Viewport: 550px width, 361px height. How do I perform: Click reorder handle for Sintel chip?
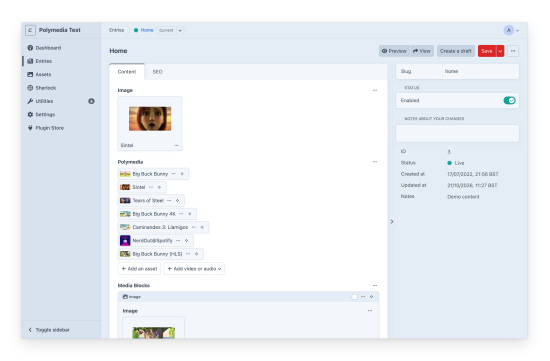click(159, 187)
